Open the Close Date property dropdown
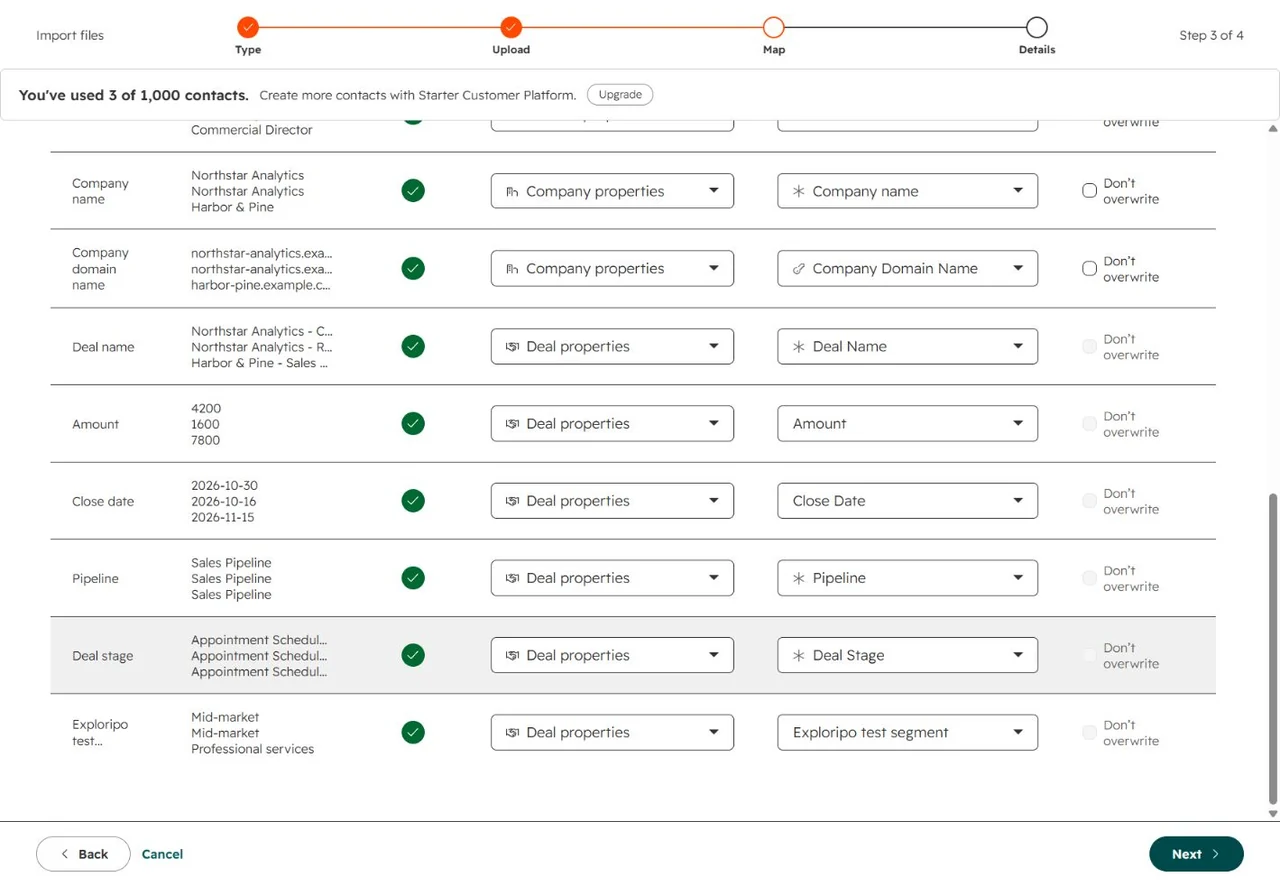1280x886 pixels. click(x=907, y=501)
